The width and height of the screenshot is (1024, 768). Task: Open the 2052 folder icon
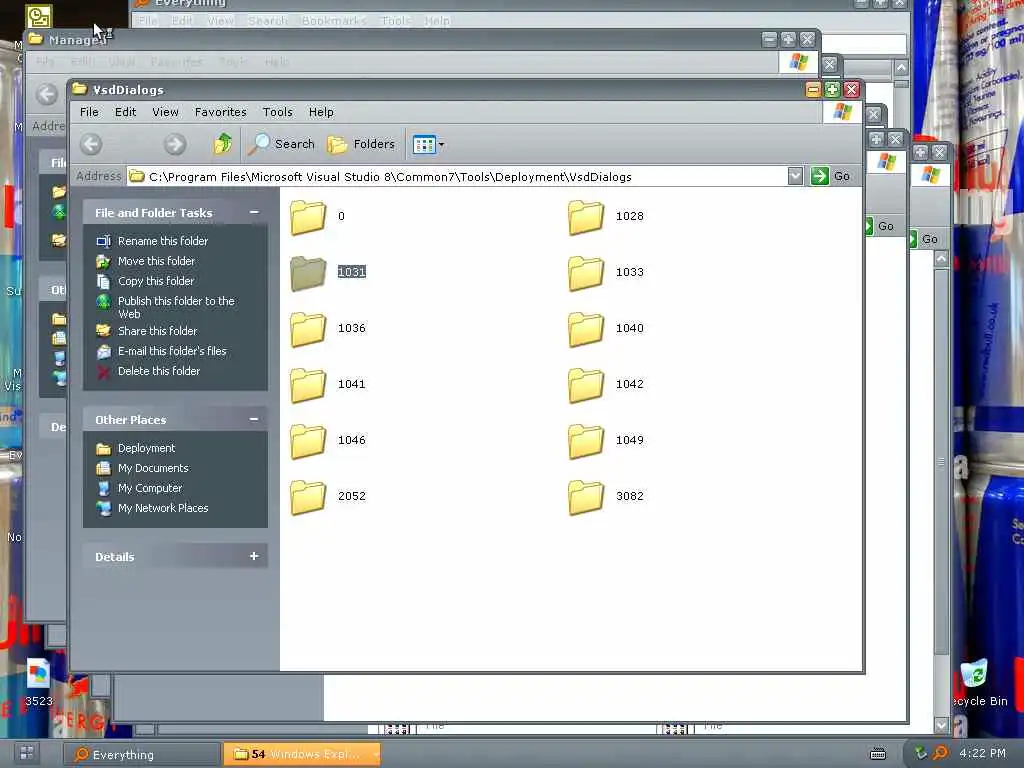[308, 498]
